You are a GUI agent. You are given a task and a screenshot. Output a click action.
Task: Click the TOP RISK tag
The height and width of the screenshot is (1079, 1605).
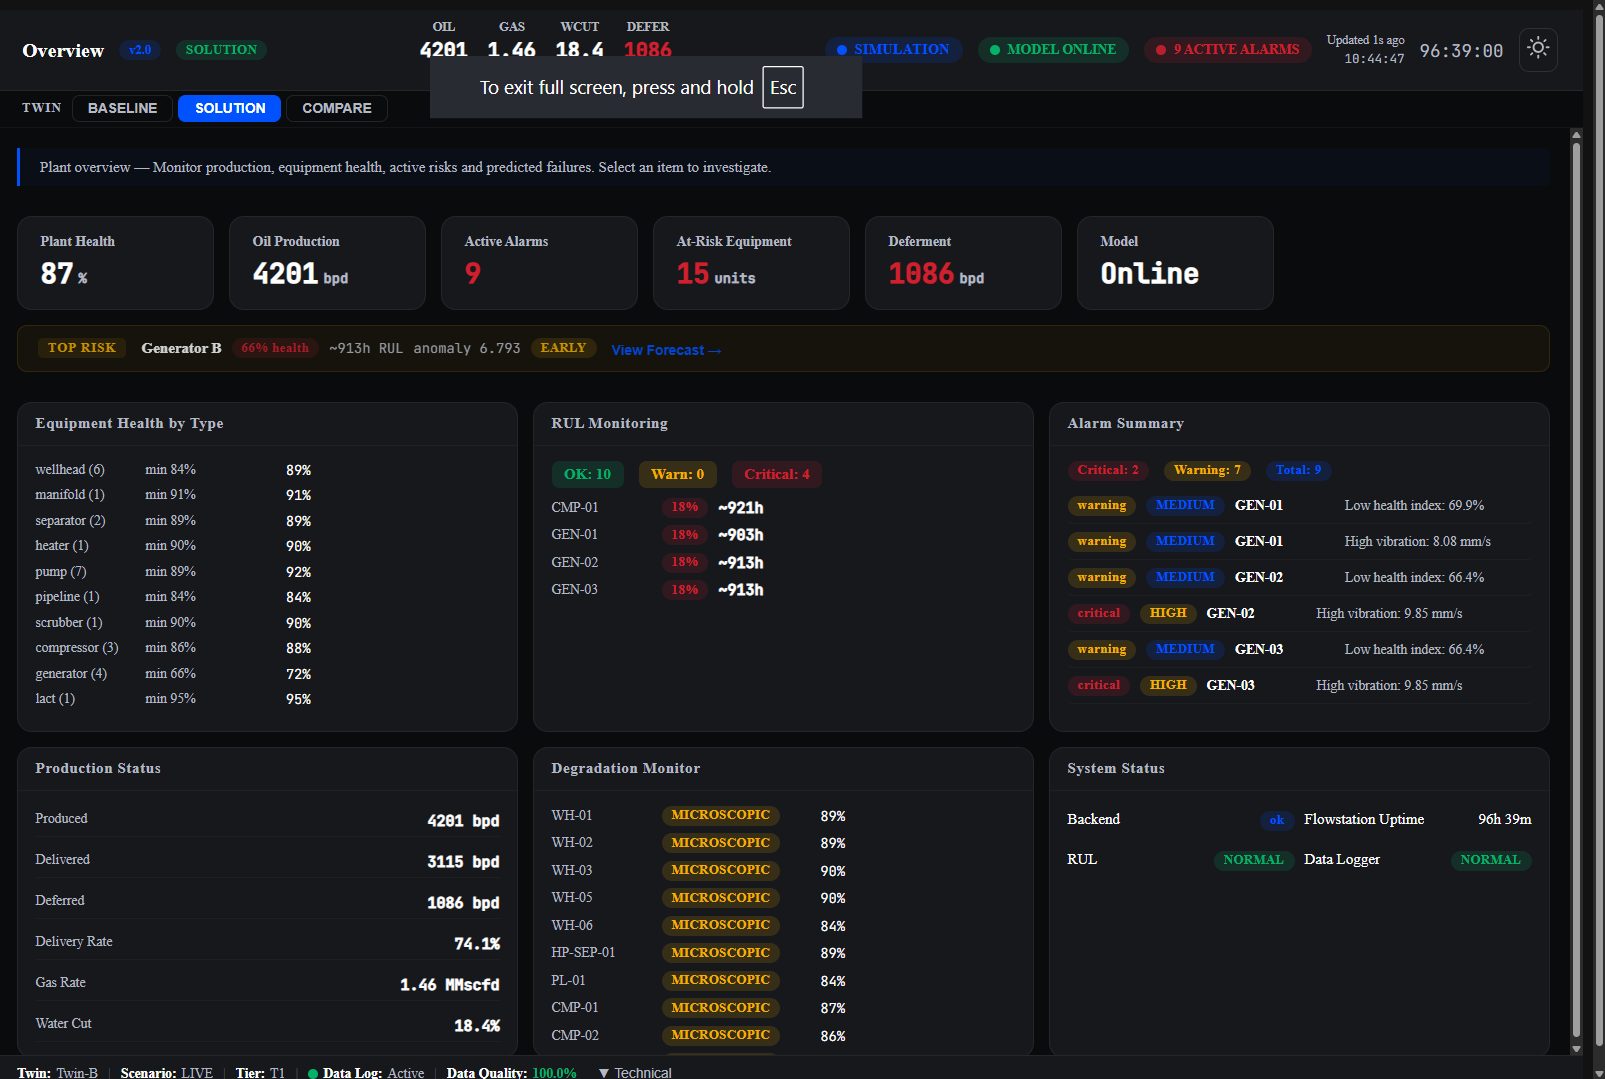point(82,348)
